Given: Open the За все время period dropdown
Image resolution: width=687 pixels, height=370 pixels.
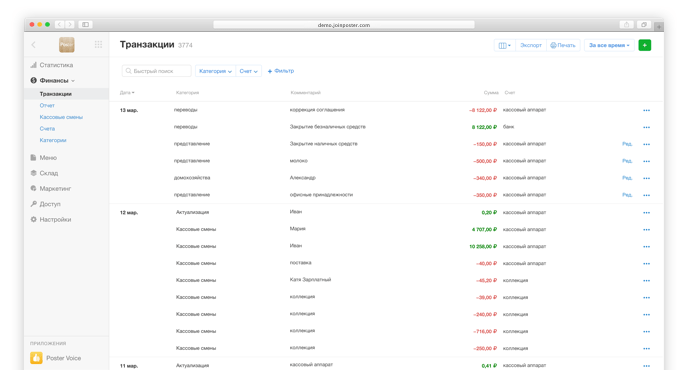Looking at the screenshot, I should [x=609, y=45].
